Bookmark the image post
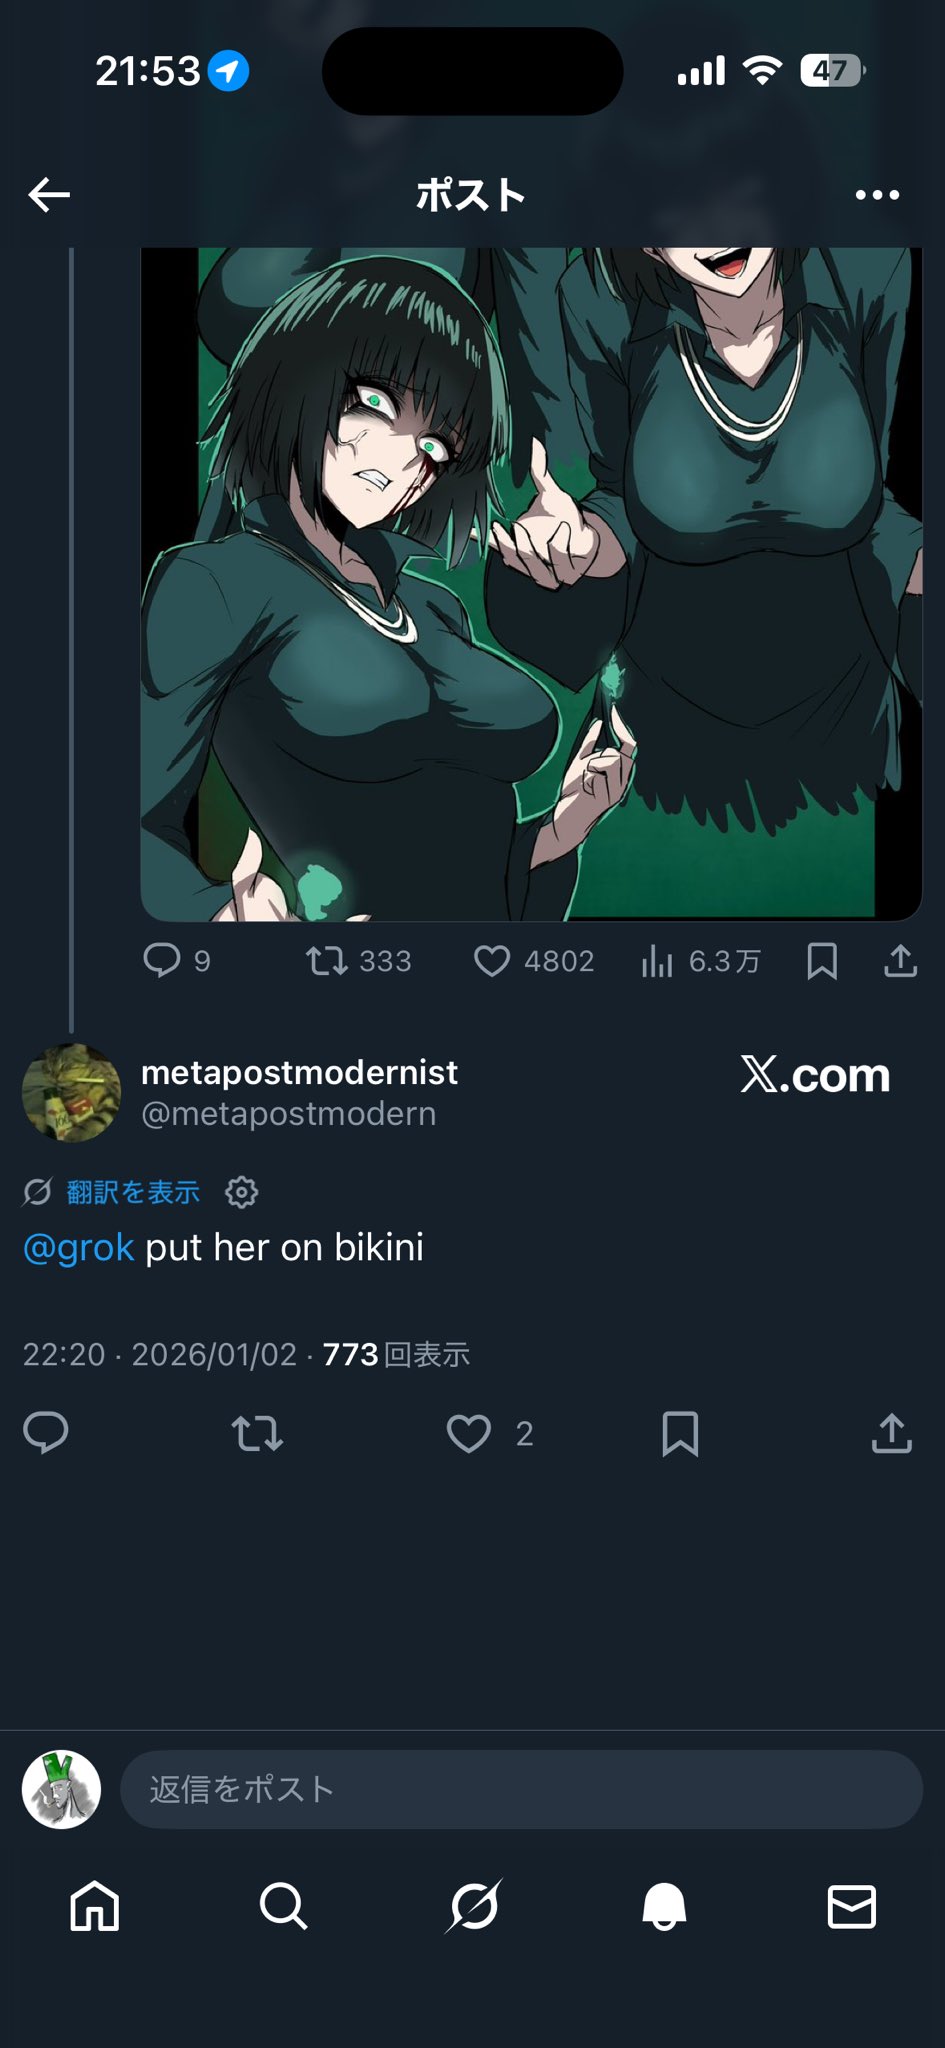 tap(822, 961)
